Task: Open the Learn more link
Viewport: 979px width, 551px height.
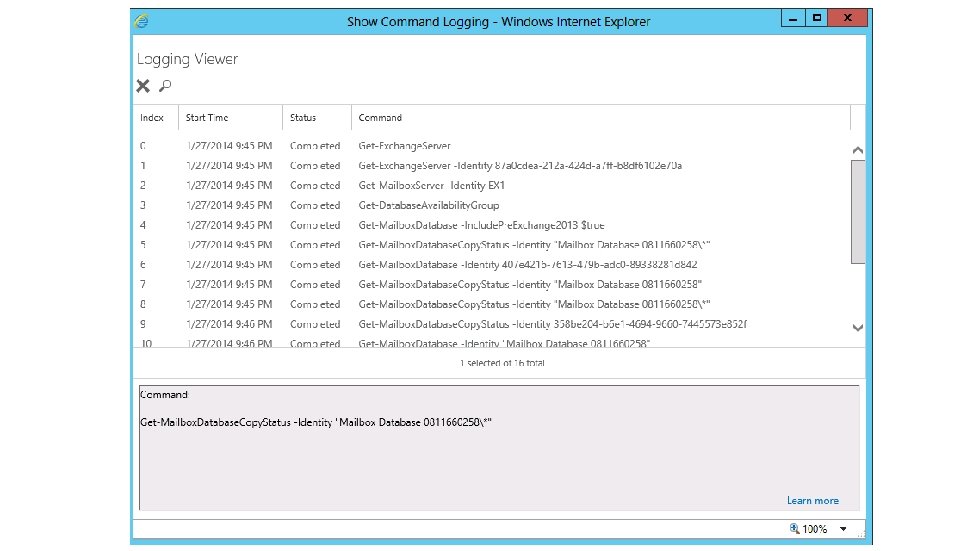Action: click(812, 500)
